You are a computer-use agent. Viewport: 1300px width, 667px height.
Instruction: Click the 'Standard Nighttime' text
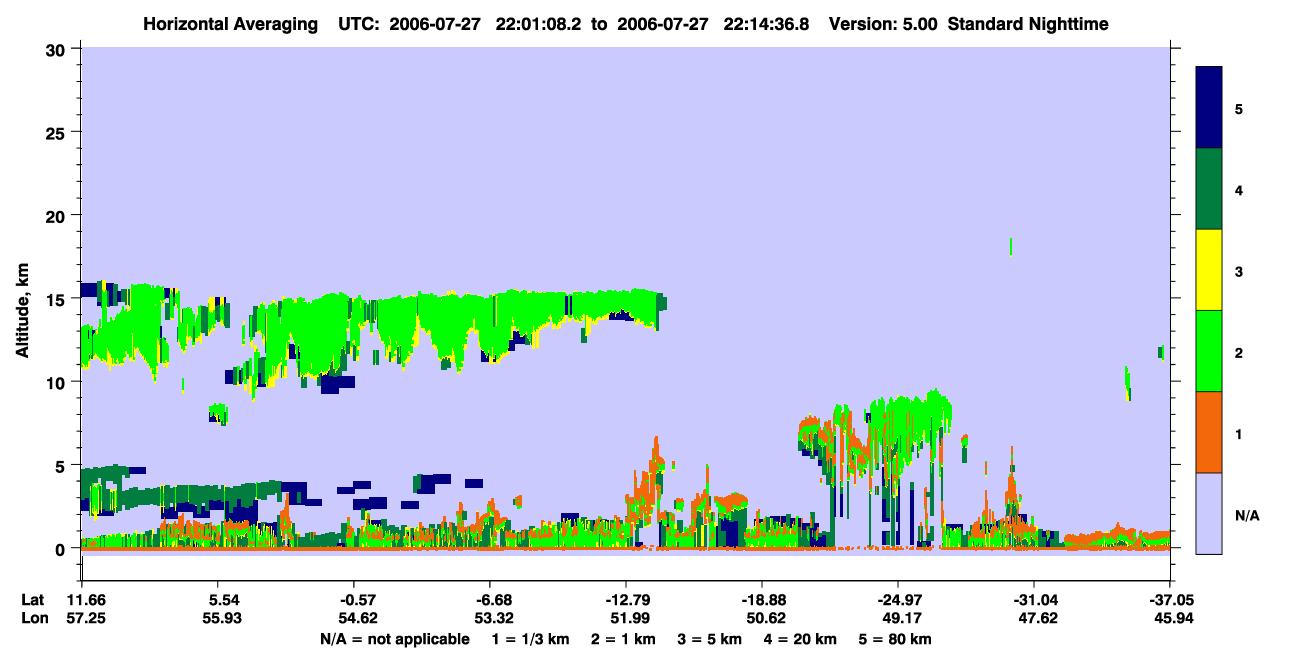pos(1027,23)
